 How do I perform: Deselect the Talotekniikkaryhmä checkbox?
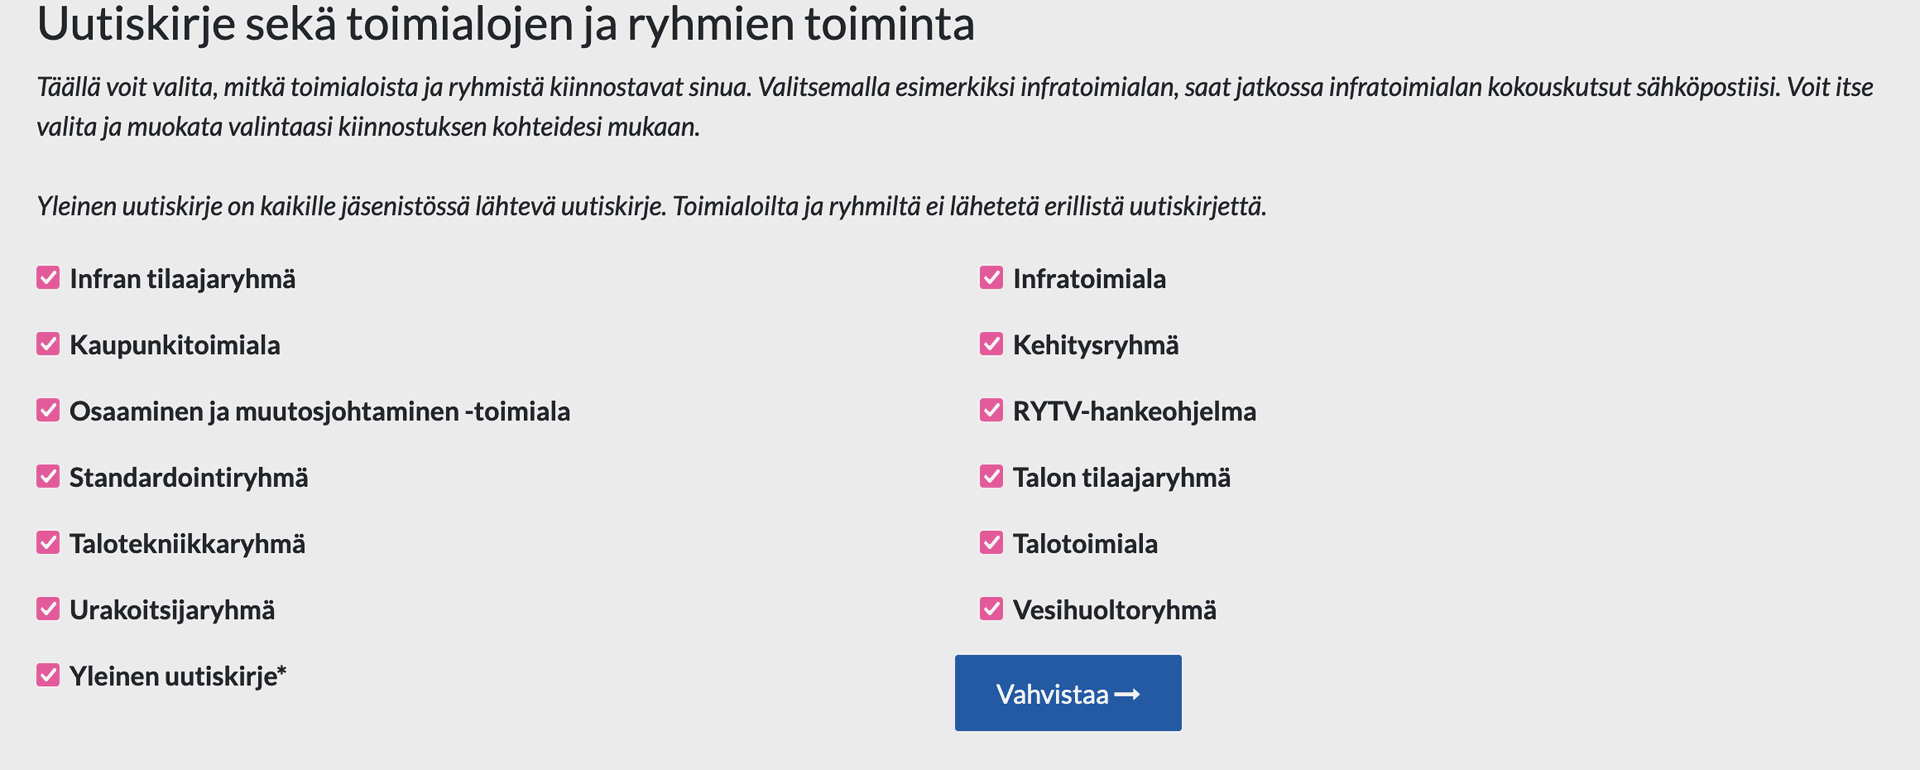pyautogui.click(x=48, y=543)
